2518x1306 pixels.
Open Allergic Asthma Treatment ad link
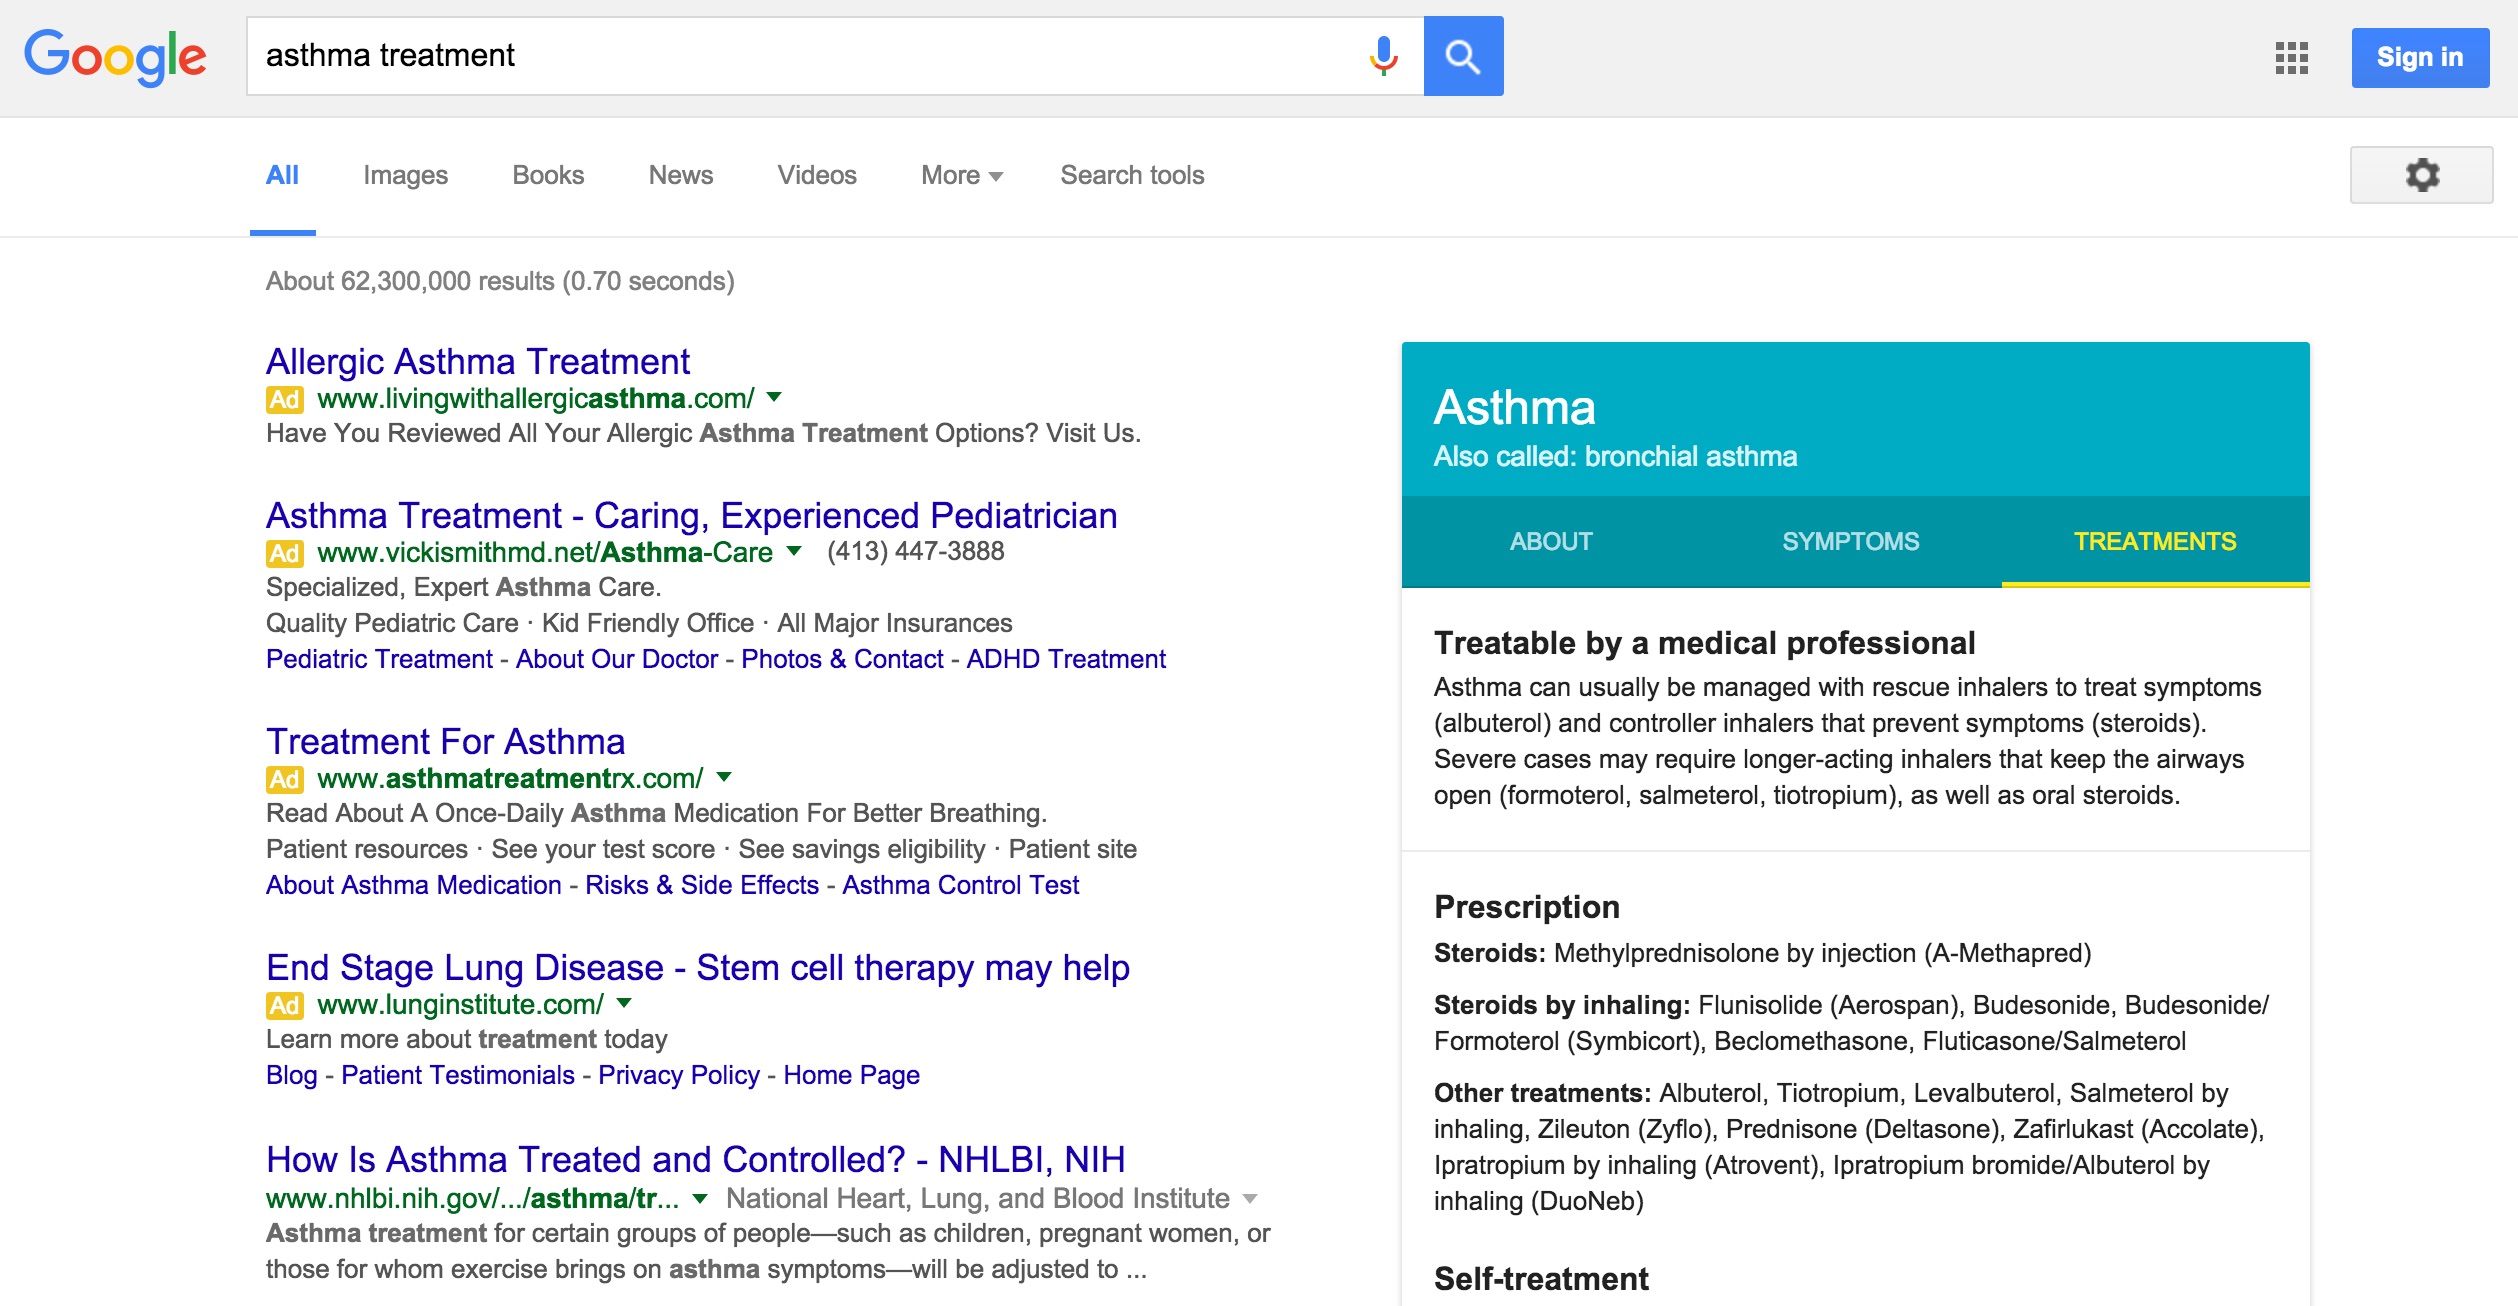pyautogui.click(x=478, y=361)
